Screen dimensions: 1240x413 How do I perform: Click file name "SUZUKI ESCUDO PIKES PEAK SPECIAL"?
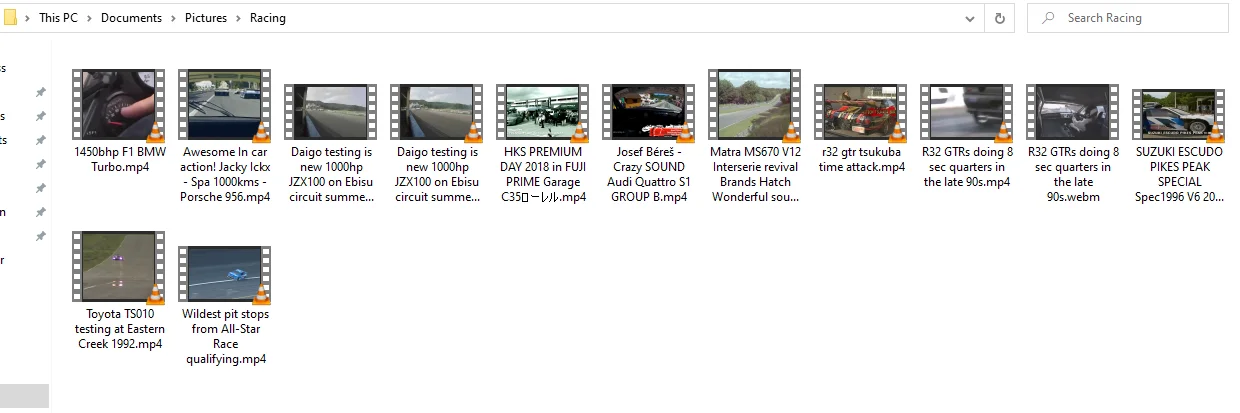tap(1180, 174)
